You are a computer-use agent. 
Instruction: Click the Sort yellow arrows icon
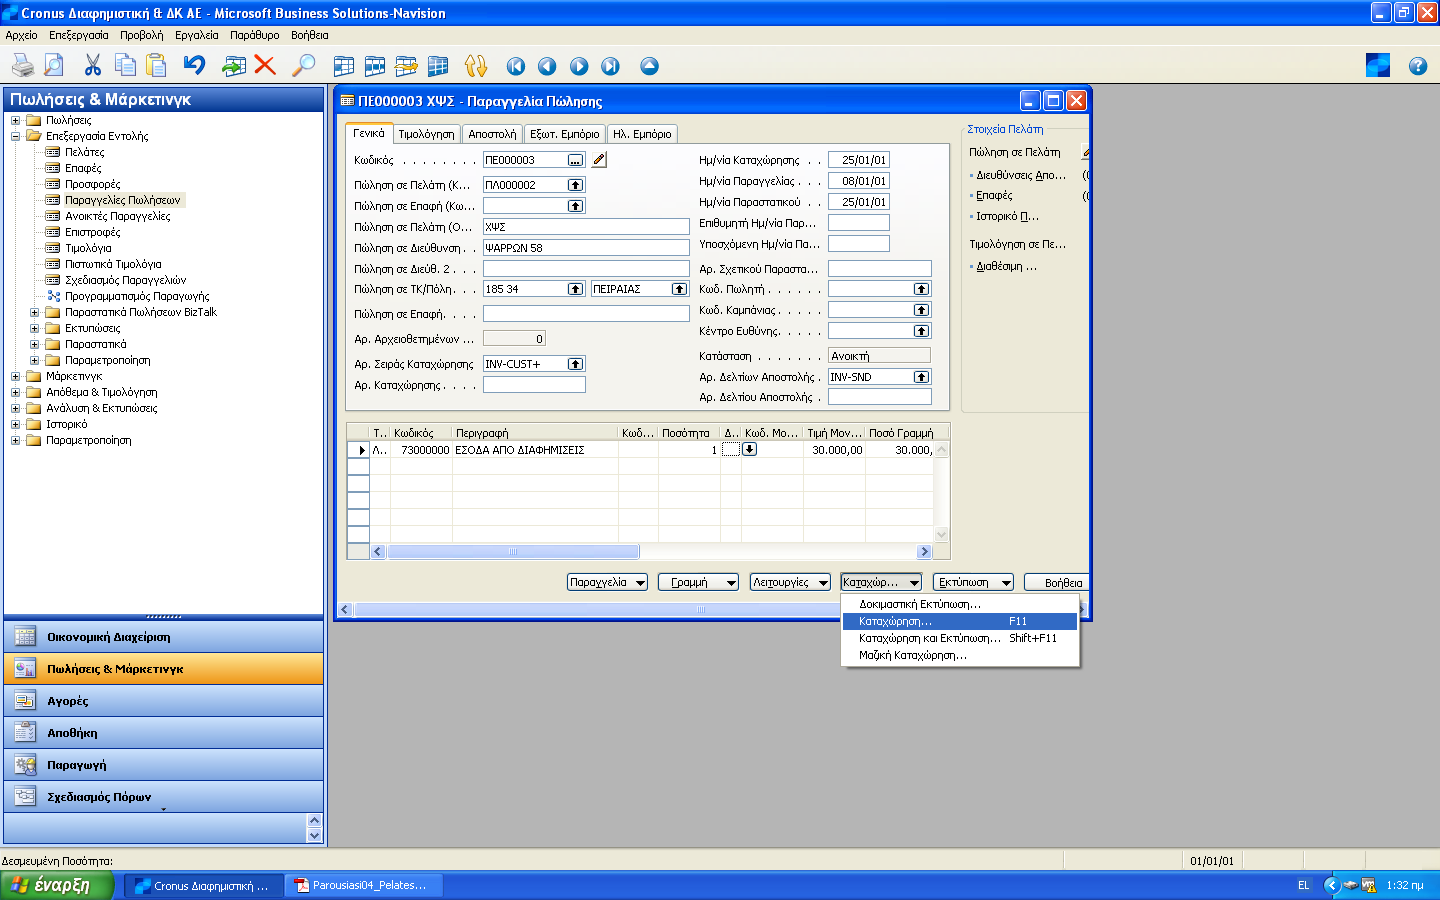click(x=476, y=66)
